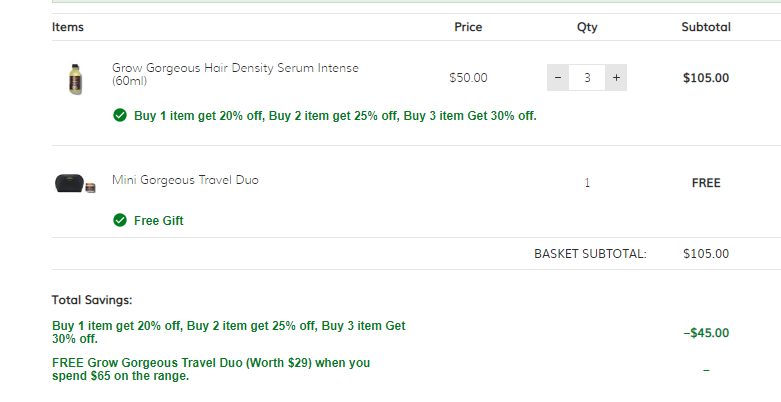Open the Mini Gorgeous Travel Duo thumbnail
The width and height of the screenshot is (781, 402).
[75, 183]
